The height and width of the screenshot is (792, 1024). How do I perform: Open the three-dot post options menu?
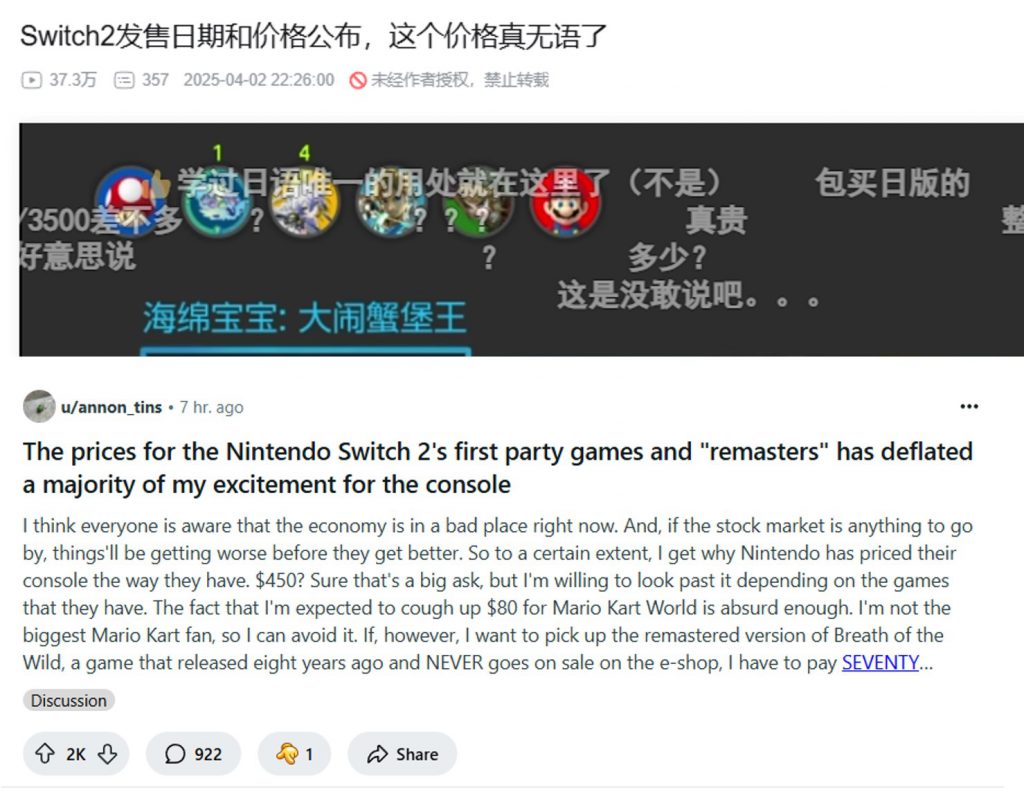coord(969,407)
